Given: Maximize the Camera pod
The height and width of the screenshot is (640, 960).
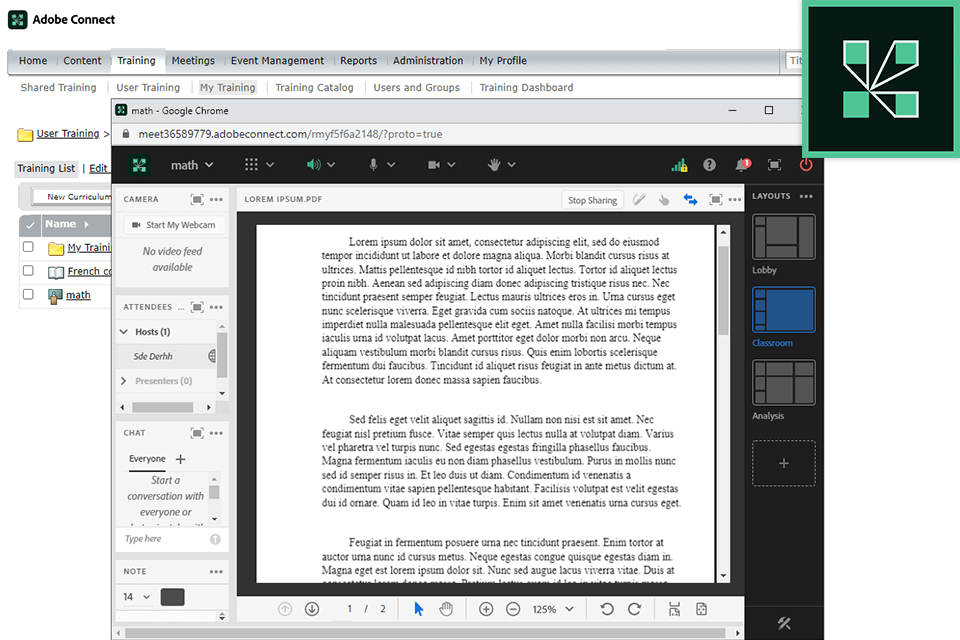Looking at the screenshot, I should 197,200.
